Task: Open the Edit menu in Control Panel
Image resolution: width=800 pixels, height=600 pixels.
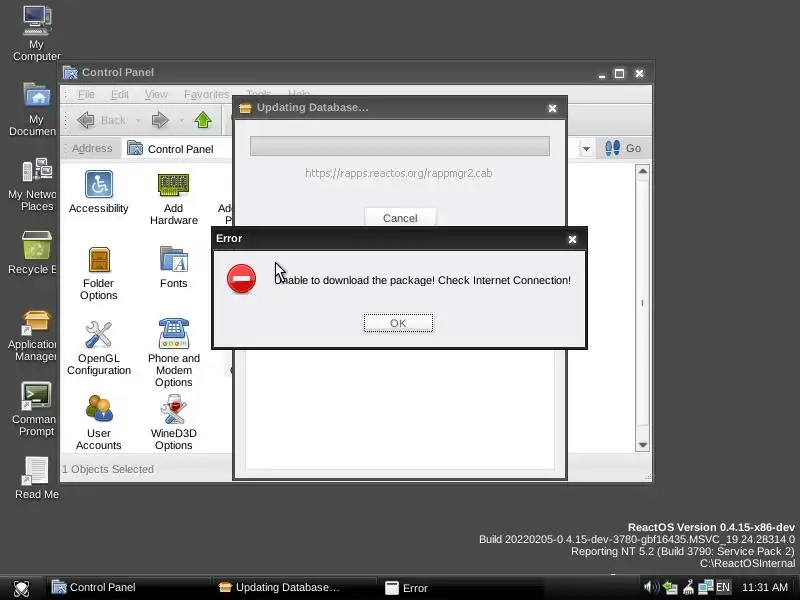Action: [x=120, y=94]
